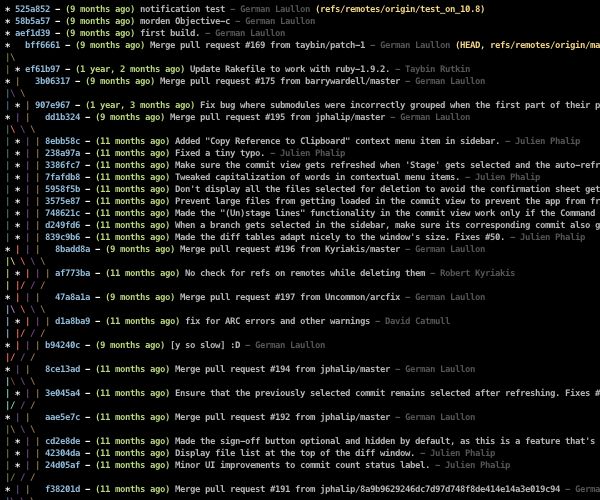The width and height of the screenshot is (600, 500).
Task: Click '(1 year, 3 months ago)' timestamp
Action: [140, 105]
